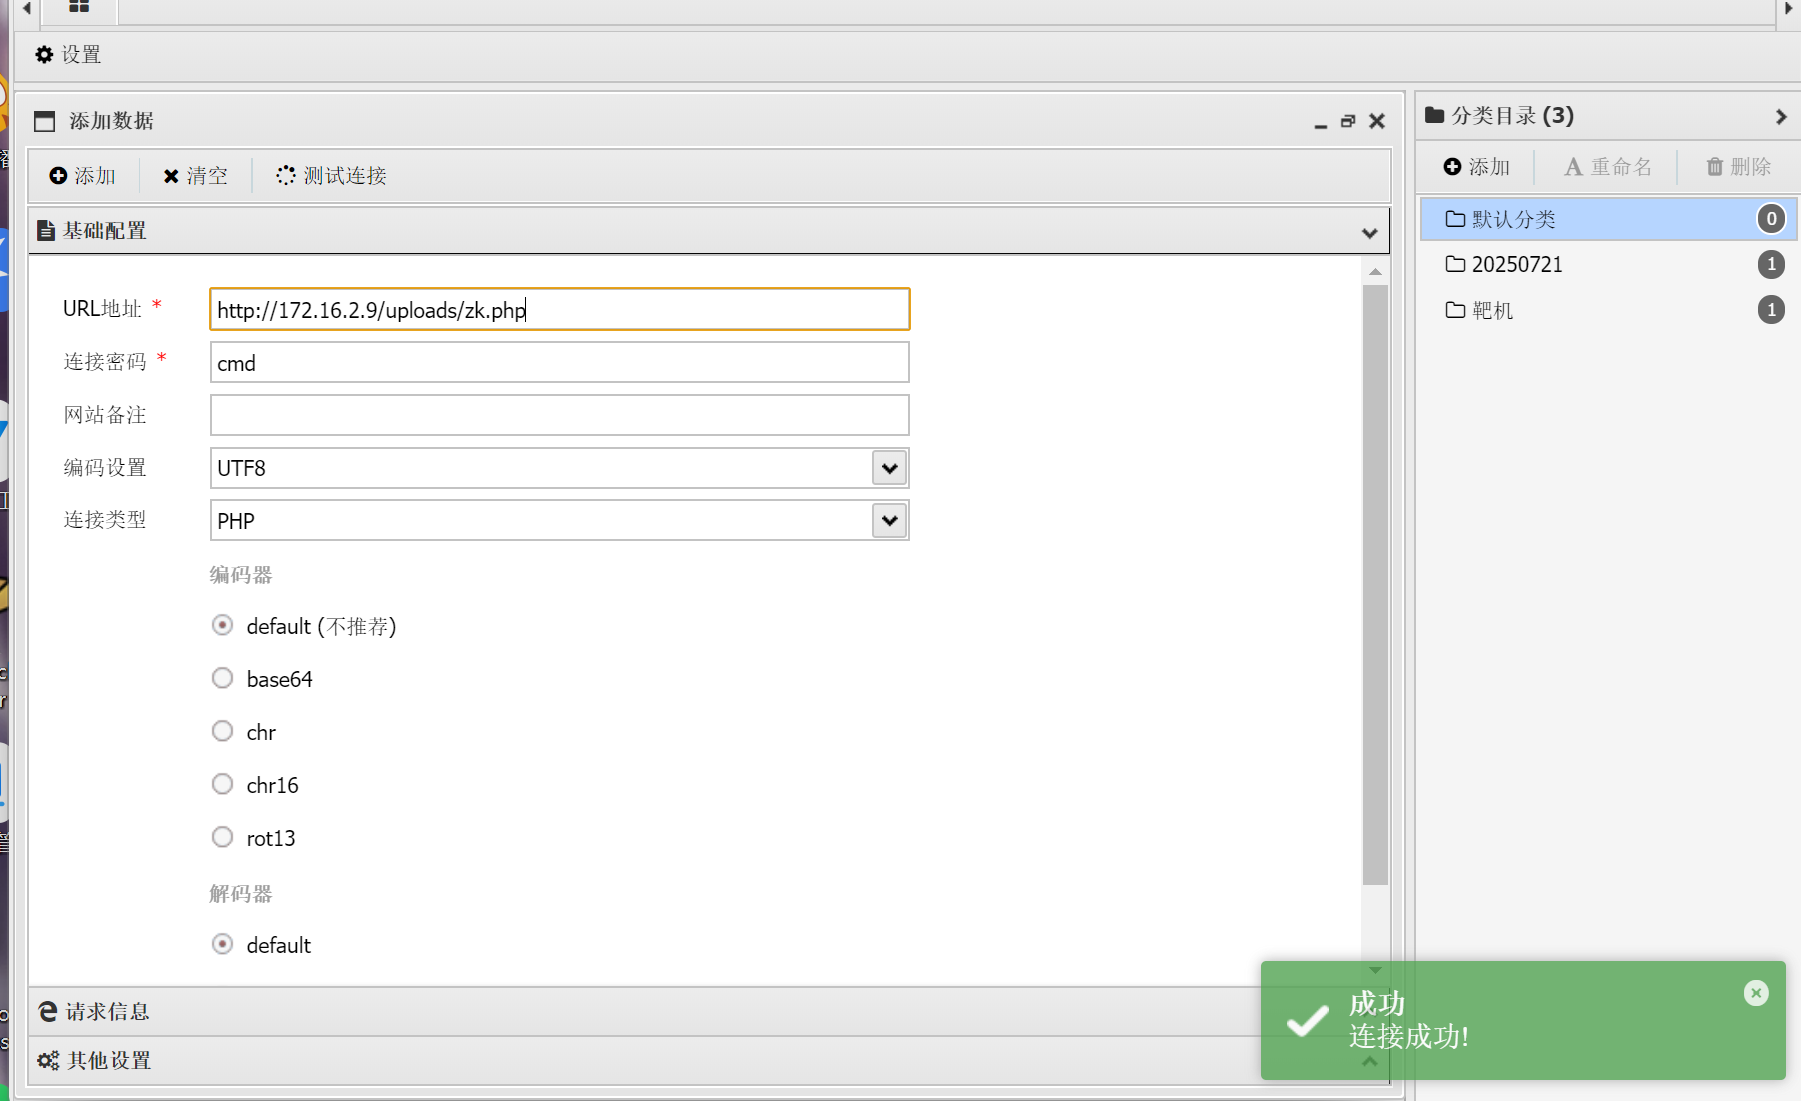Focus the URL地址 input field
Screen dimensions: 1801x1101
(x=560, y=309)
